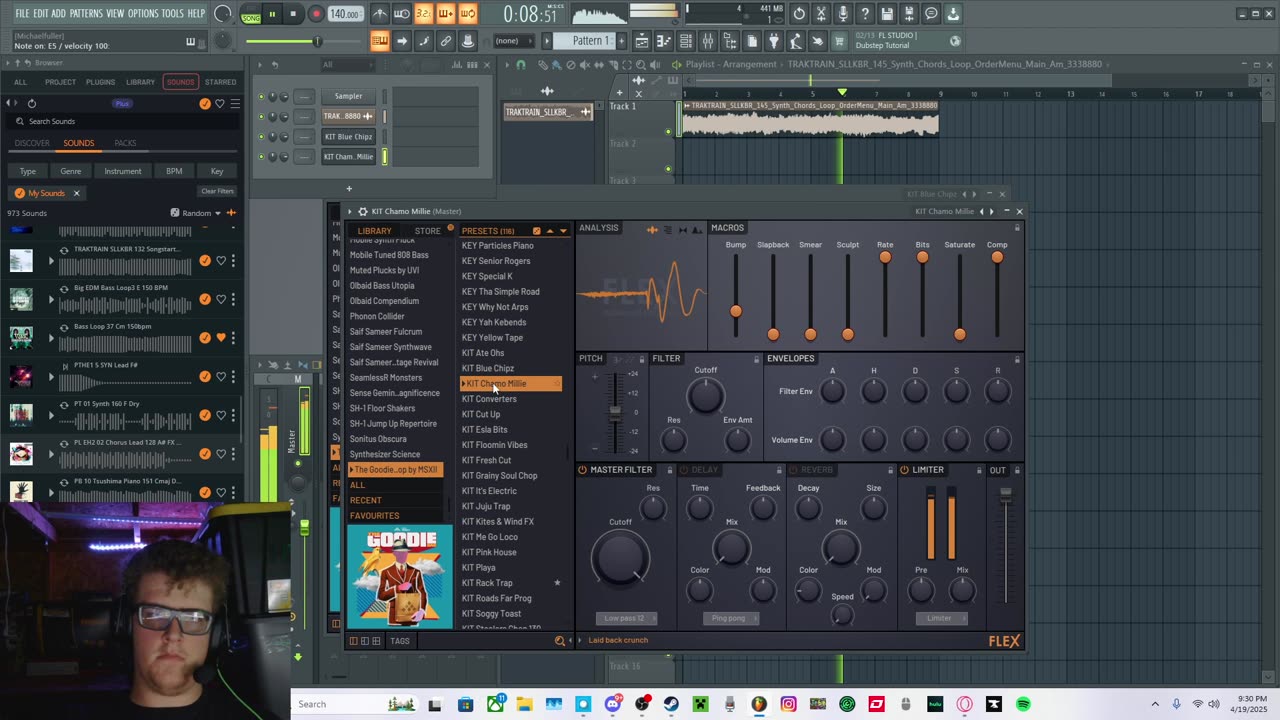Toggle the Limiter power button in FLEX
This screenshot has width=1280, height=720.
(904, 470)
